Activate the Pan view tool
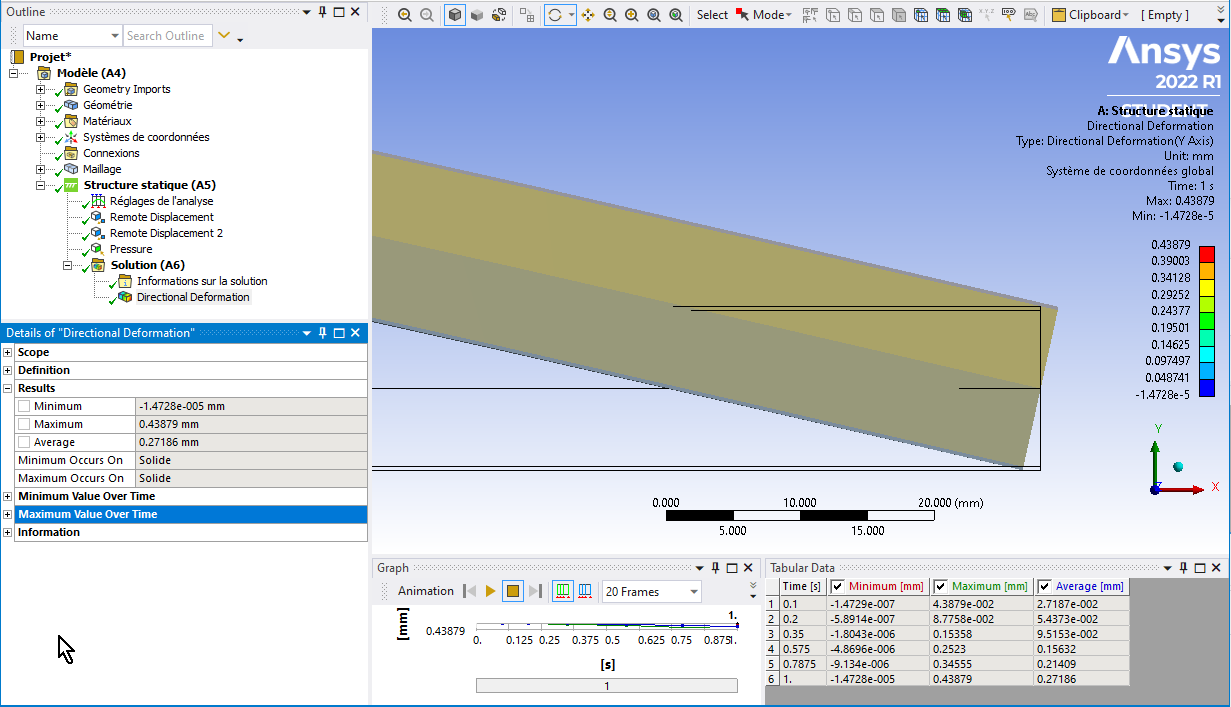This screenshot has height=707, width=1231. tap(588, 15)
